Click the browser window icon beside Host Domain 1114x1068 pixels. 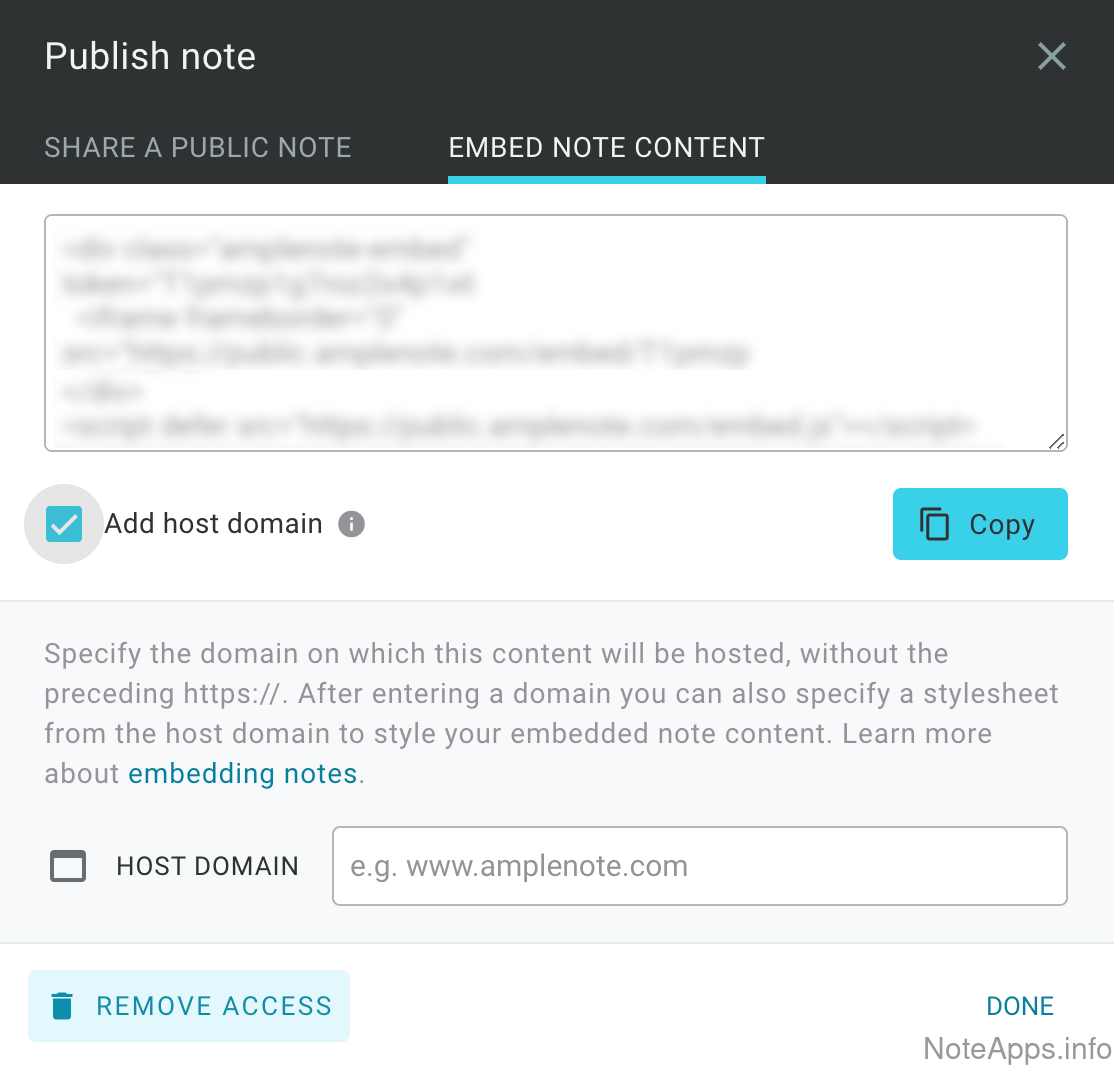coord(68,866)
